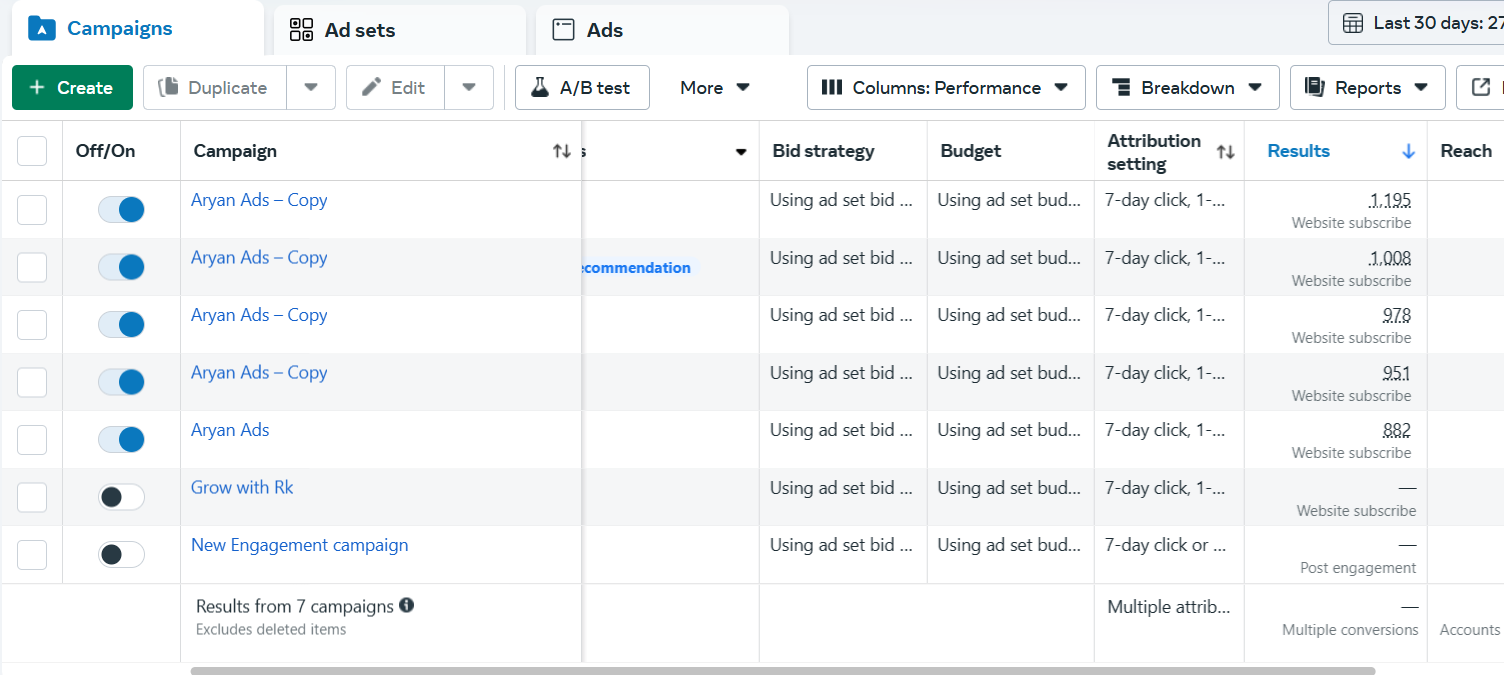Click the green Create plus button
This screenshot has height=675, width=1504.
pyautogui.click(x=72, y=88)
